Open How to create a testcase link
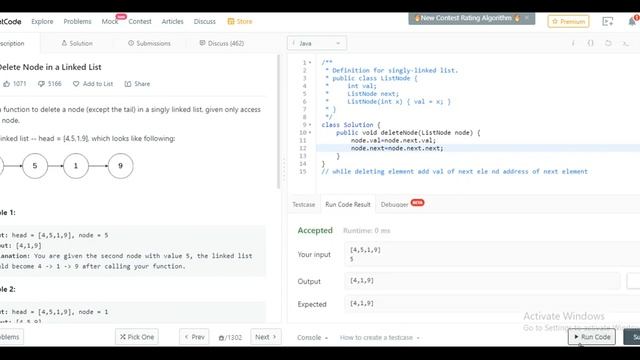 380,338
